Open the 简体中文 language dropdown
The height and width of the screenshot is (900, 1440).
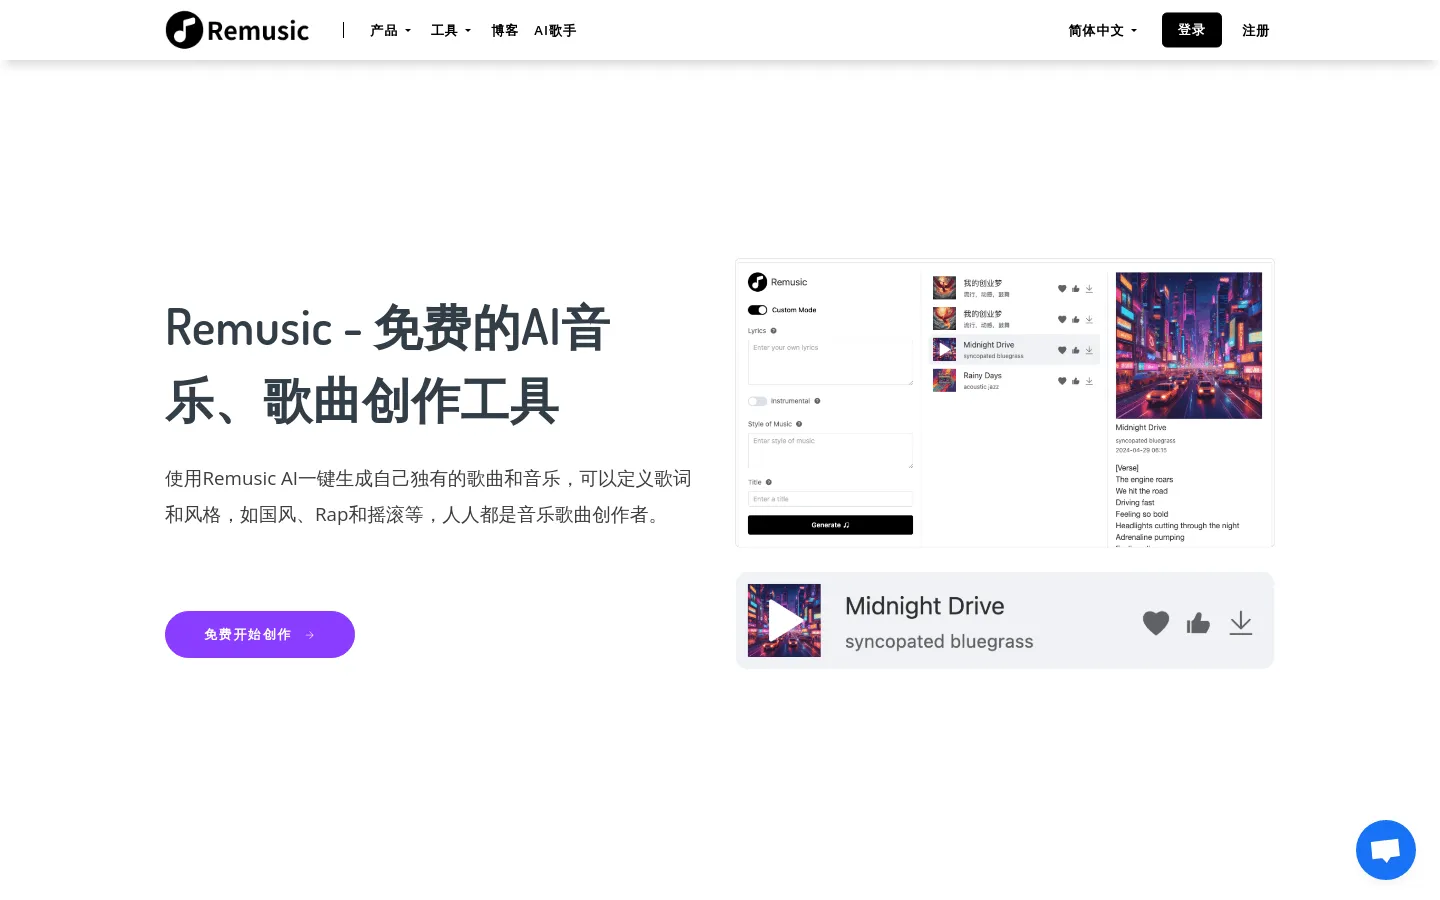(x=1102, y=31)
